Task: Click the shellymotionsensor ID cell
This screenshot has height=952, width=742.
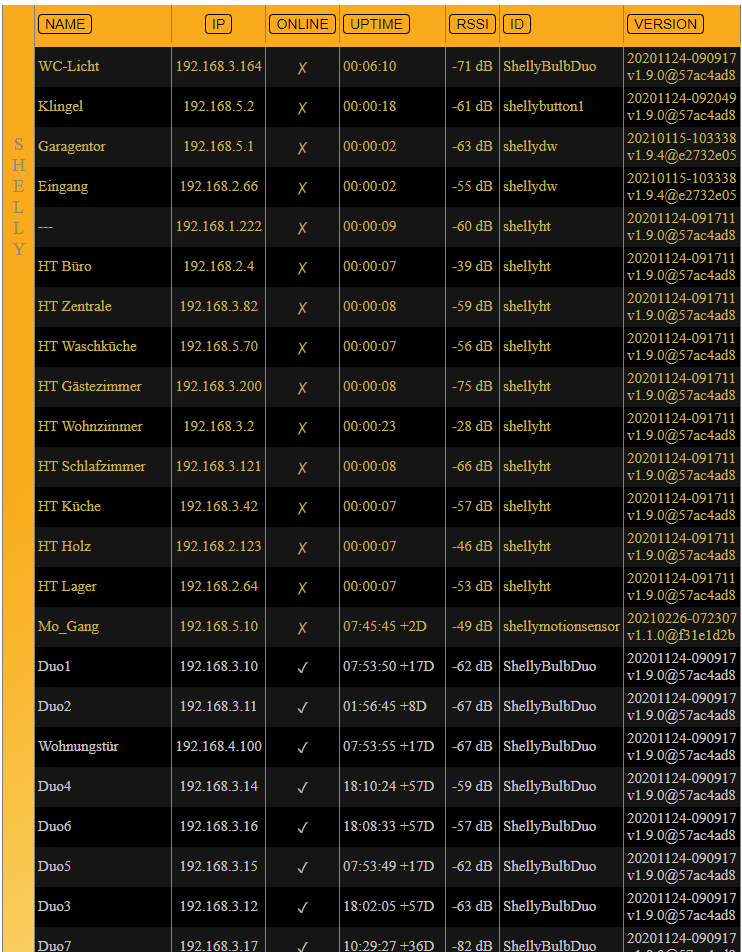Action: (561, 627)
